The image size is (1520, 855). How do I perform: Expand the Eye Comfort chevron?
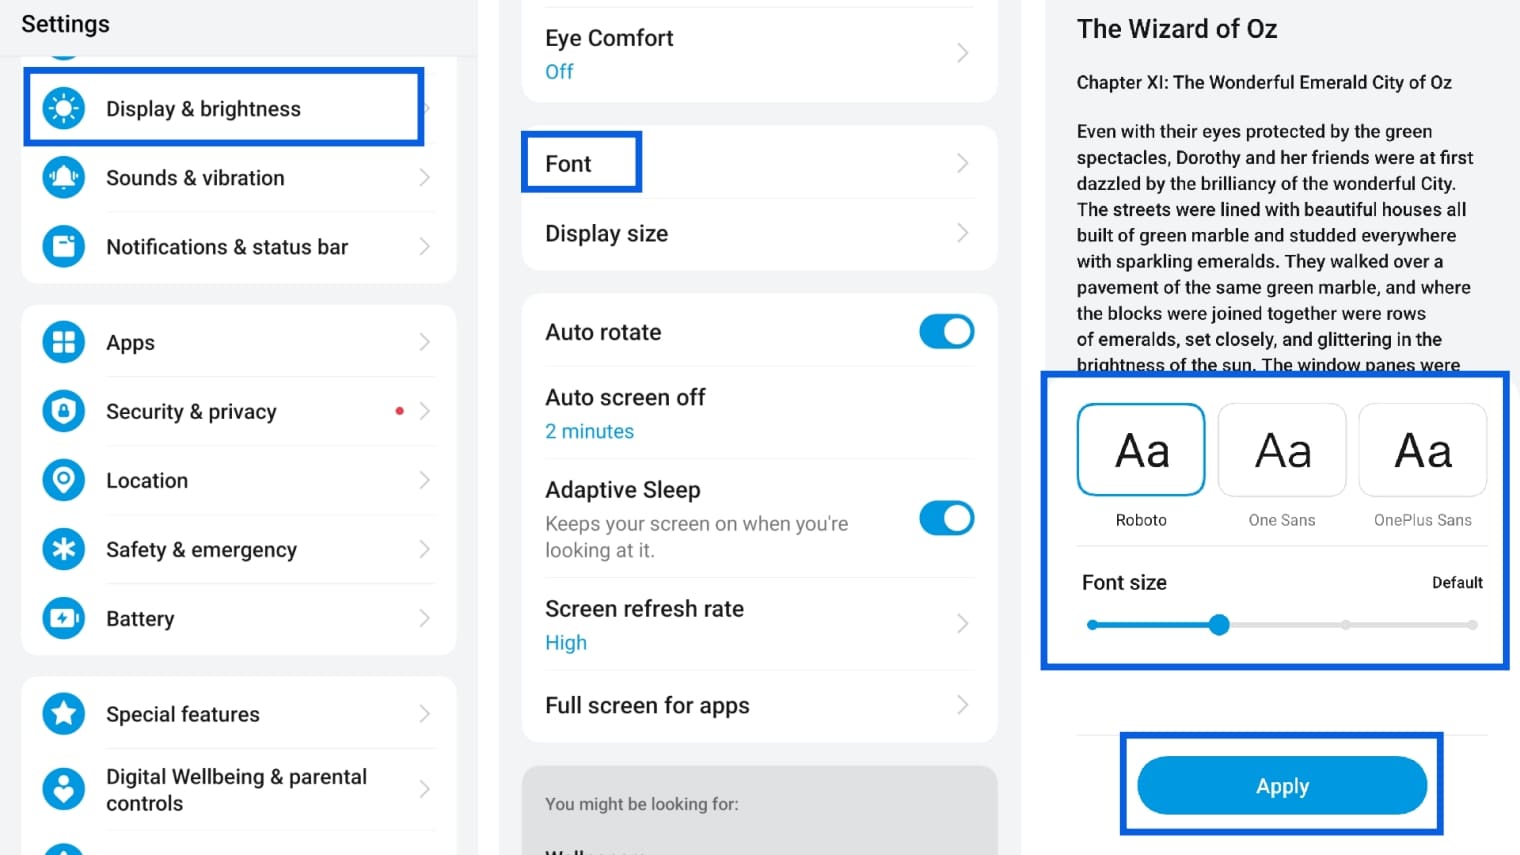962,53
